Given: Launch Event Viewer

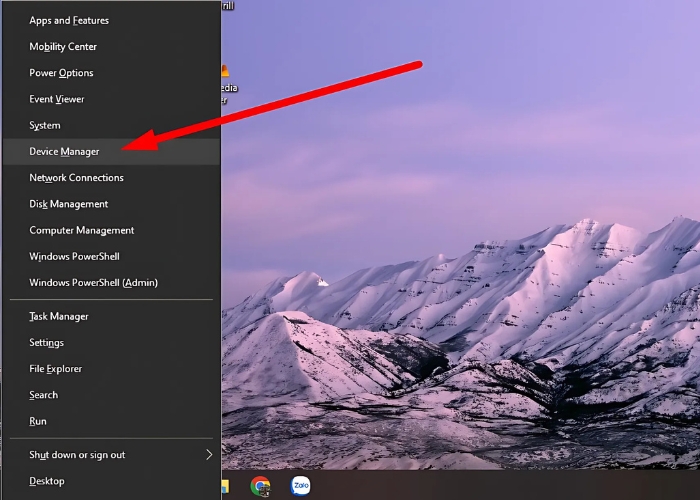Looking at the screenshot, I should point(57,99).
